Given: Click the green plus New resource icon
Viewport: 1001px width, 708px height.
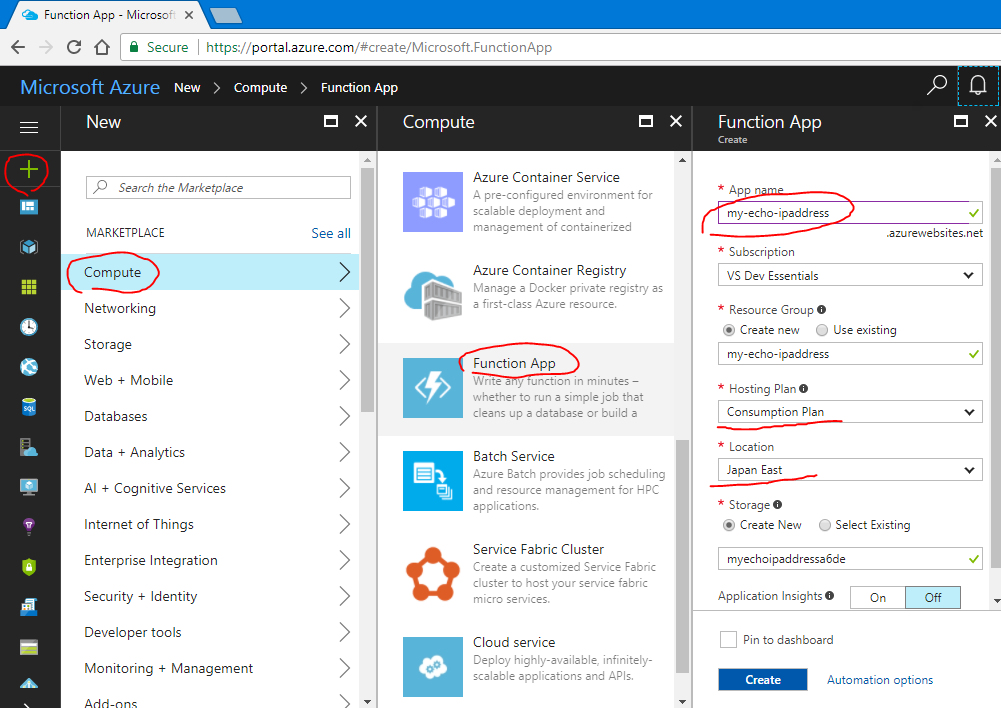Looking at the screenshot, I should point(29,170).
